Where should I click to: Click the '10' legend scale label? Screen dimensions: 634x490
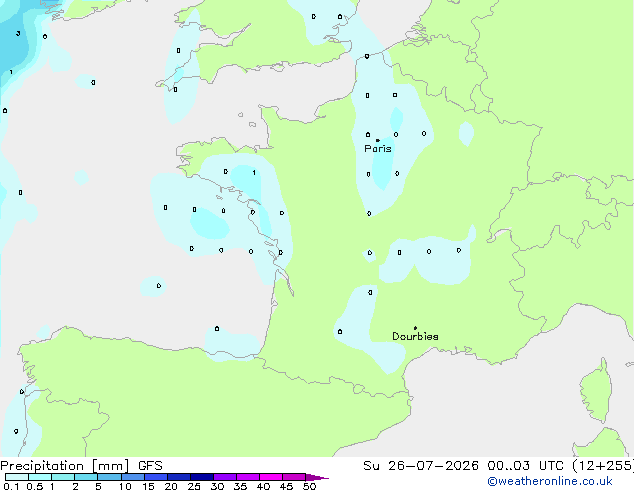click(x=125, y=486)
